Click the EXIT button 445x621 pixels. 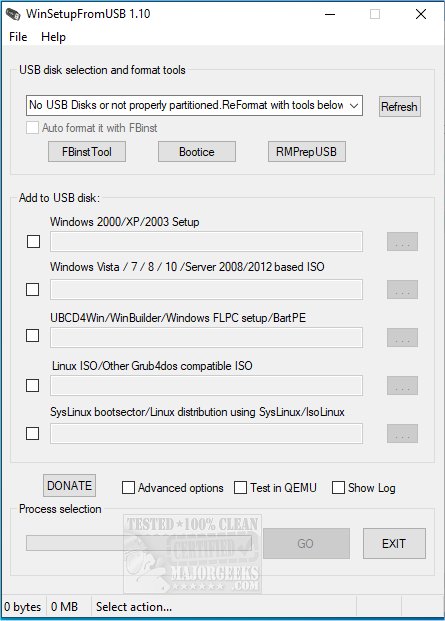394,543
